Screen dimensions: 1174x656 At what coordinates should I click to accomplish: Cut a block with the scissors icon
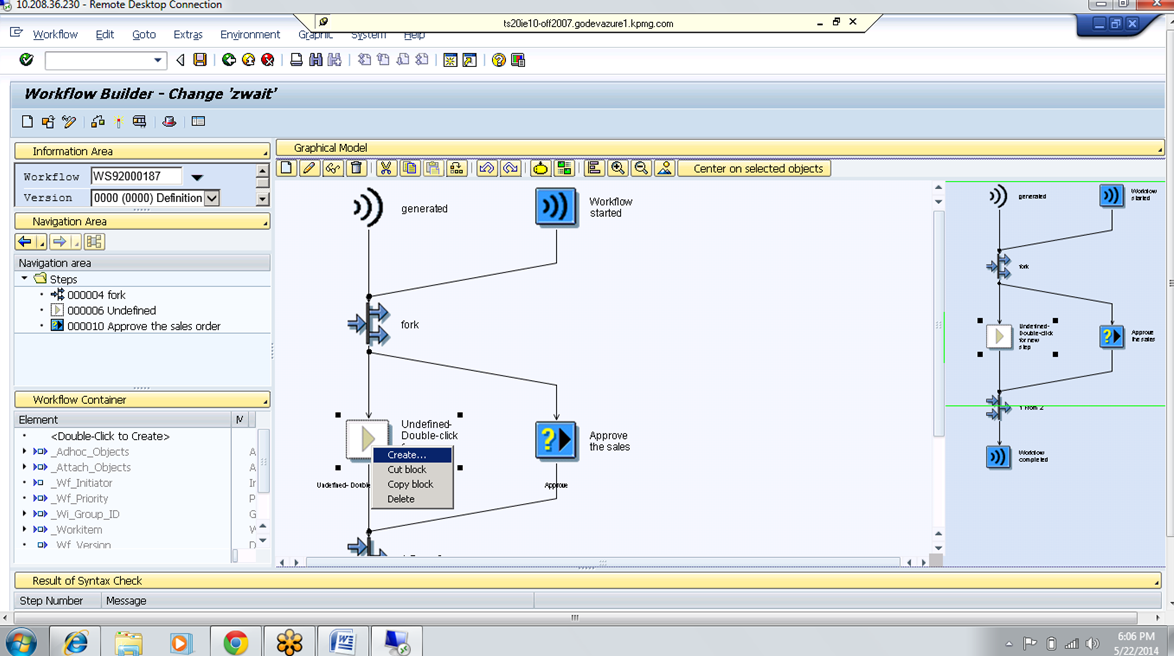(x=386, y=167)
